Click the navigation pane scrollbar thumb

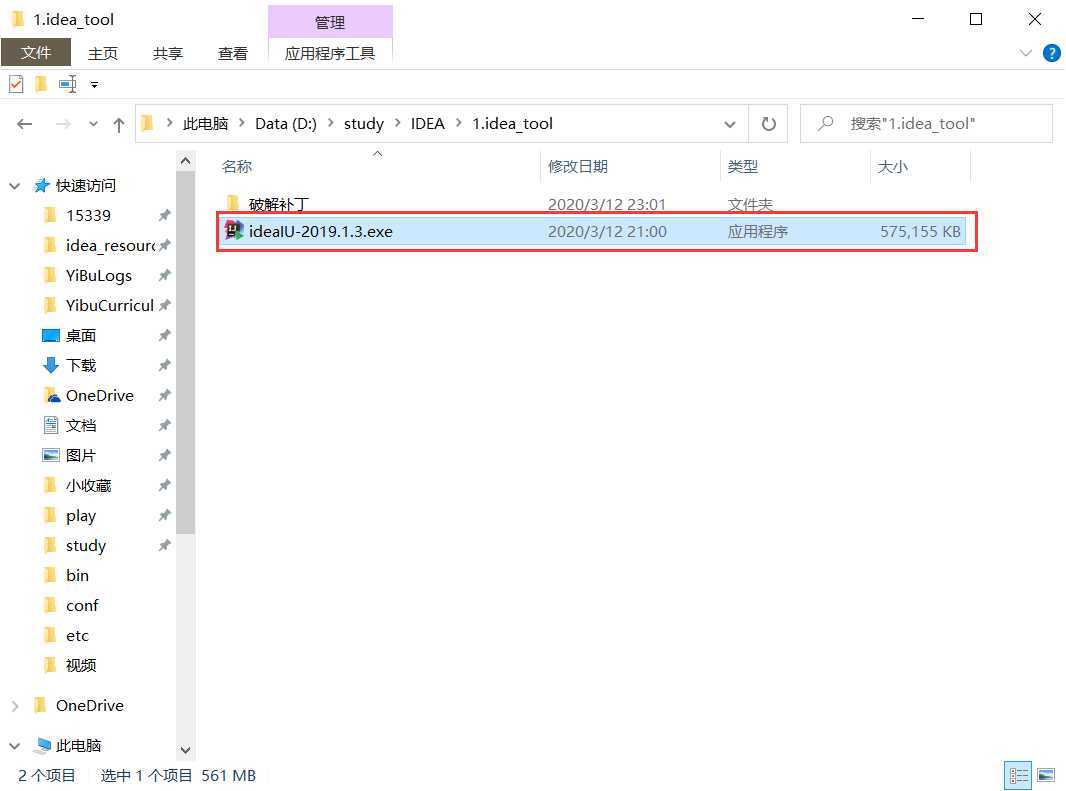coord(185,352)
